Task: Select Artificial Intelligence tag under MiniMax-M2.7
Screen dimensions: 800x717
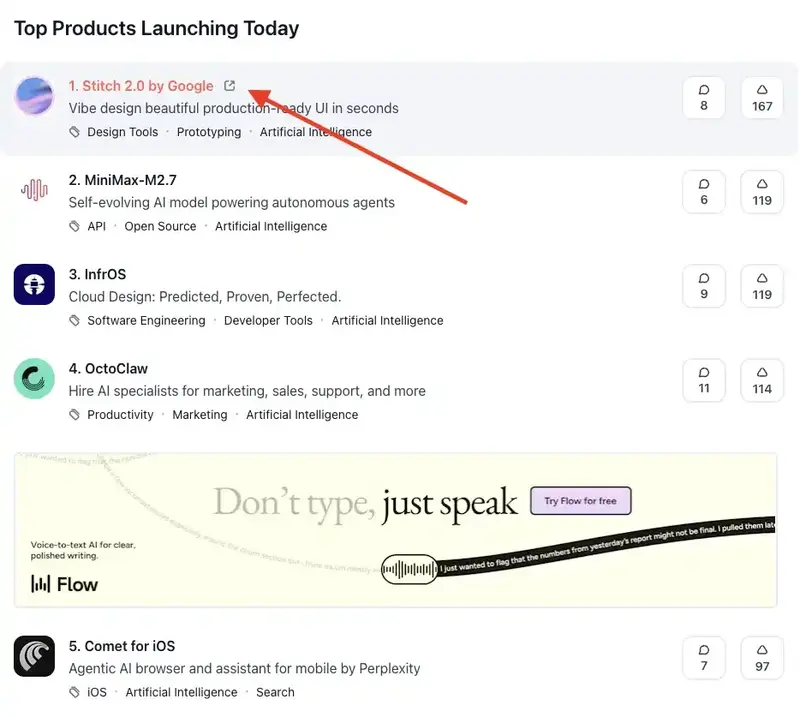Action: tap(271, 226)
